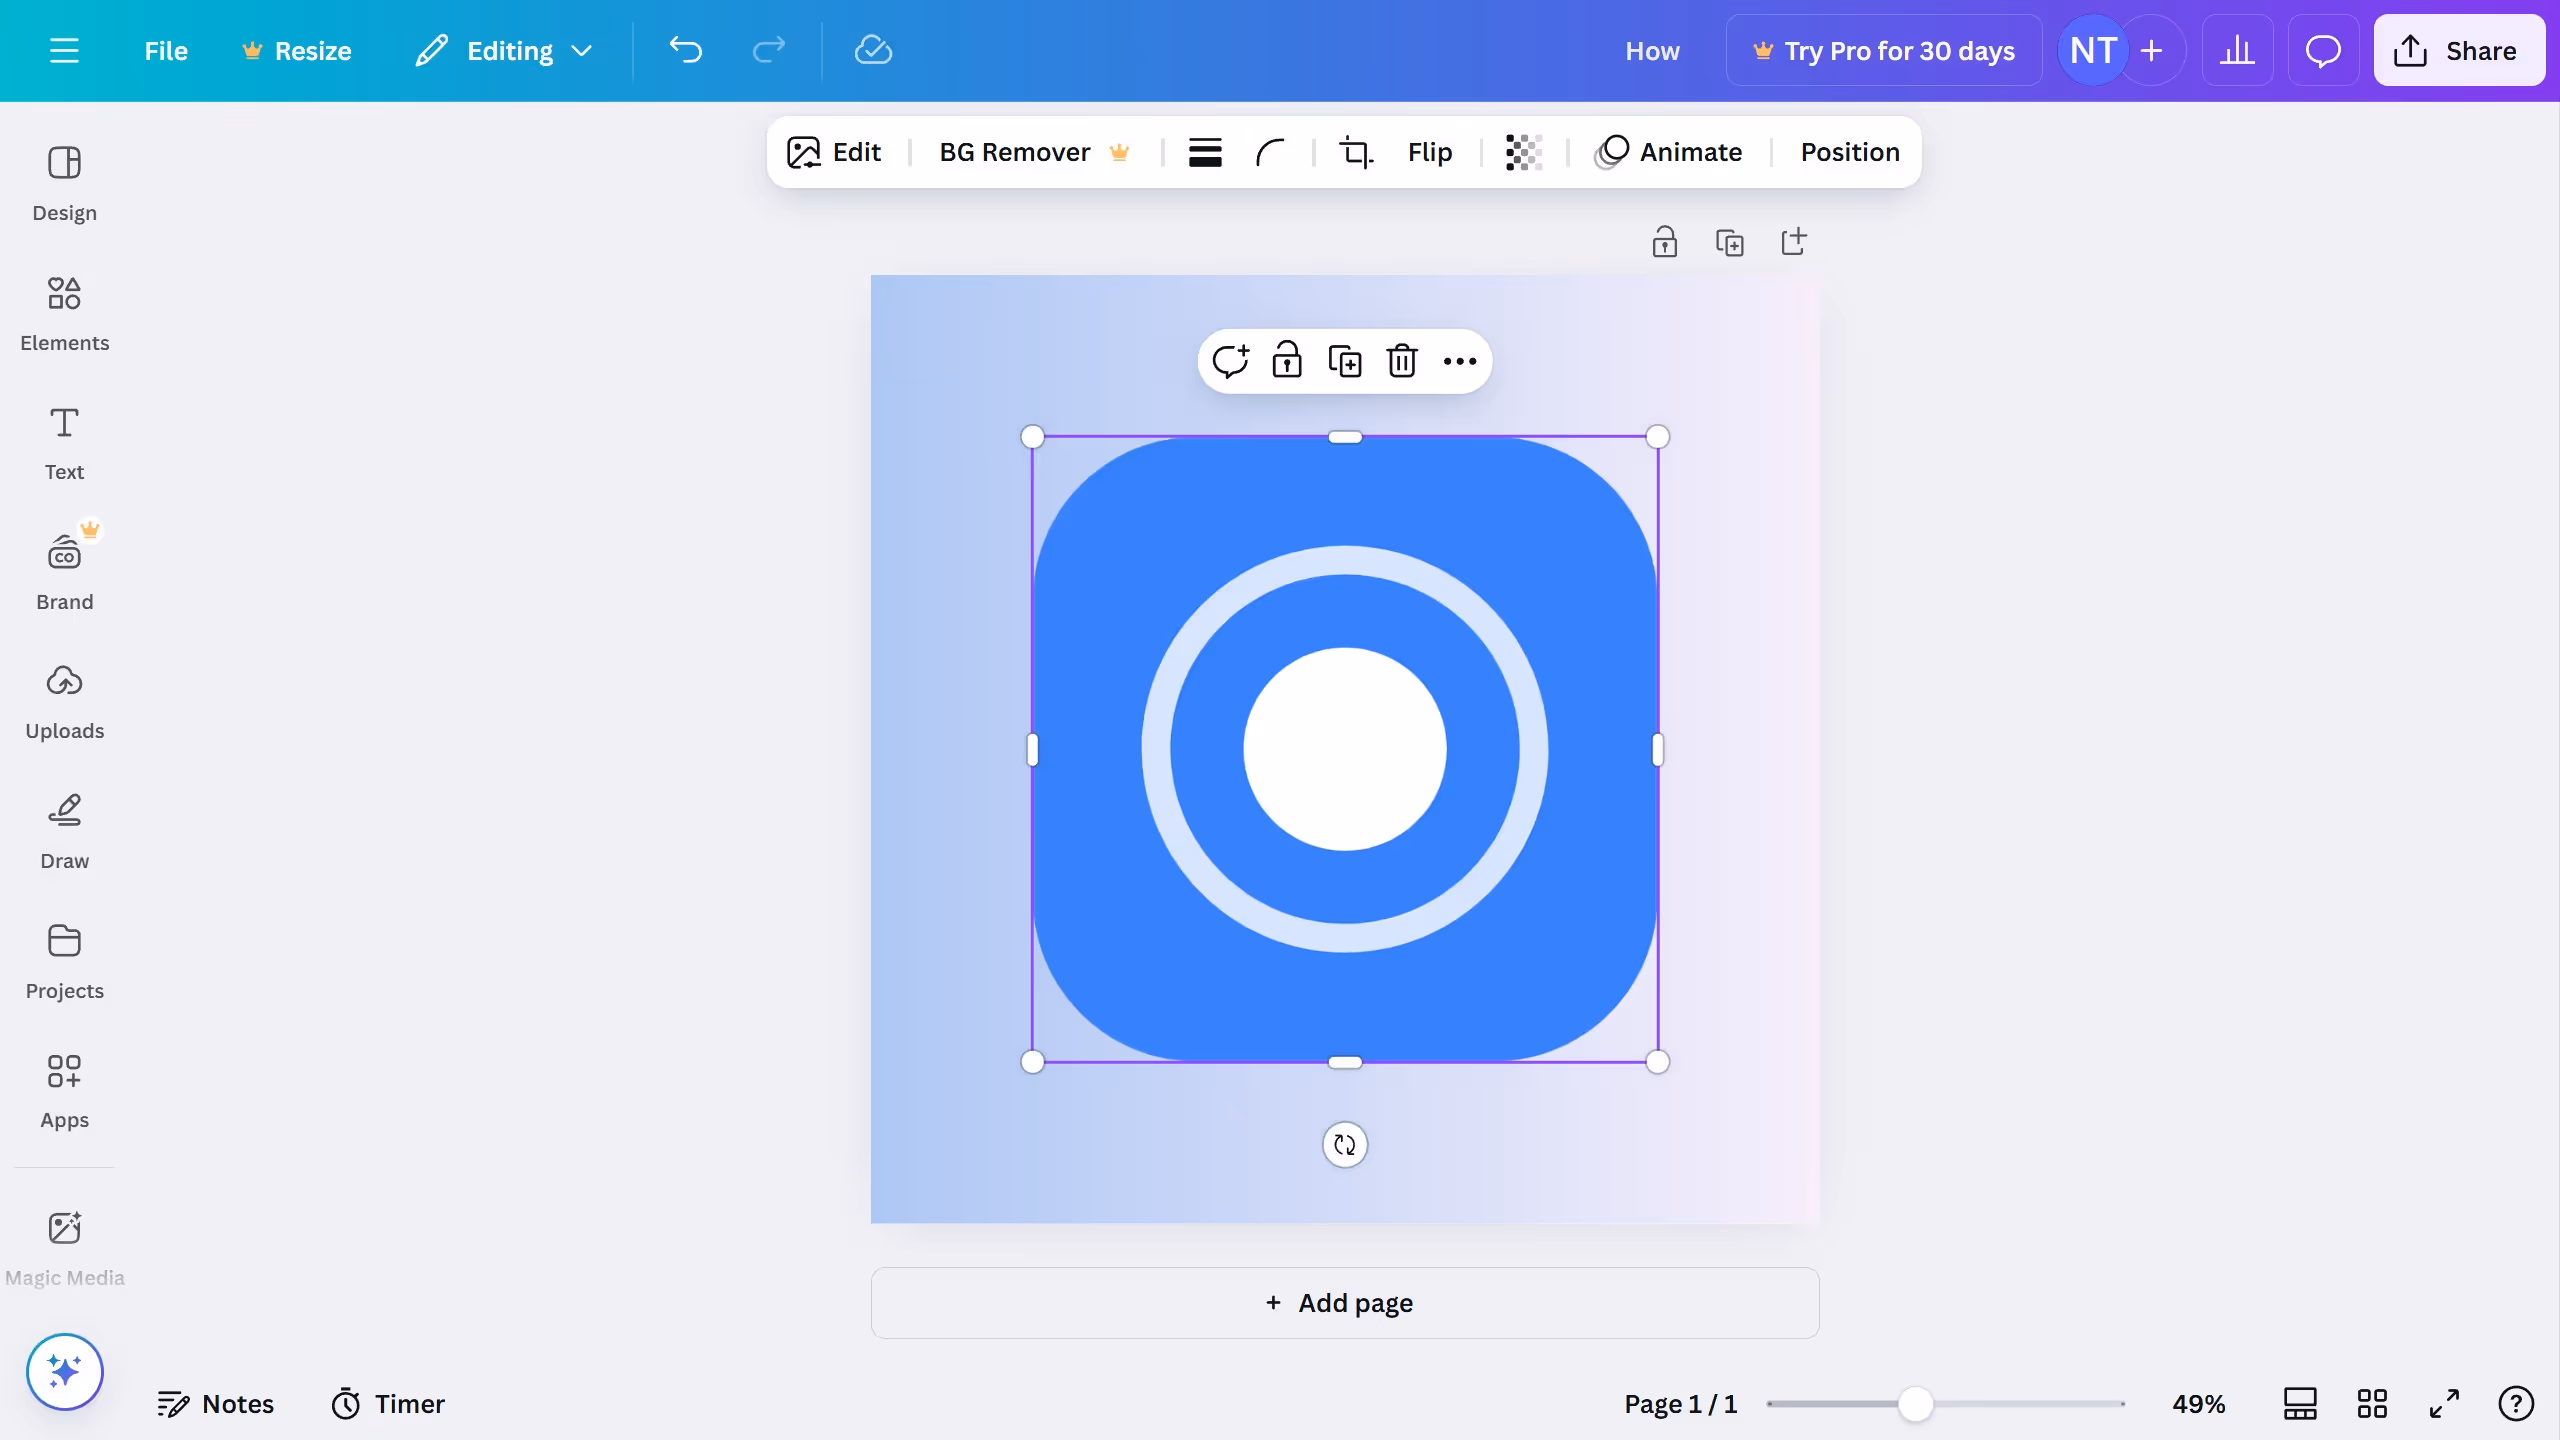Image resolution: width=2560 pixels, height=1440 pixels.
Task: Open the BG Remover tool
Action: coord(1015,152)
